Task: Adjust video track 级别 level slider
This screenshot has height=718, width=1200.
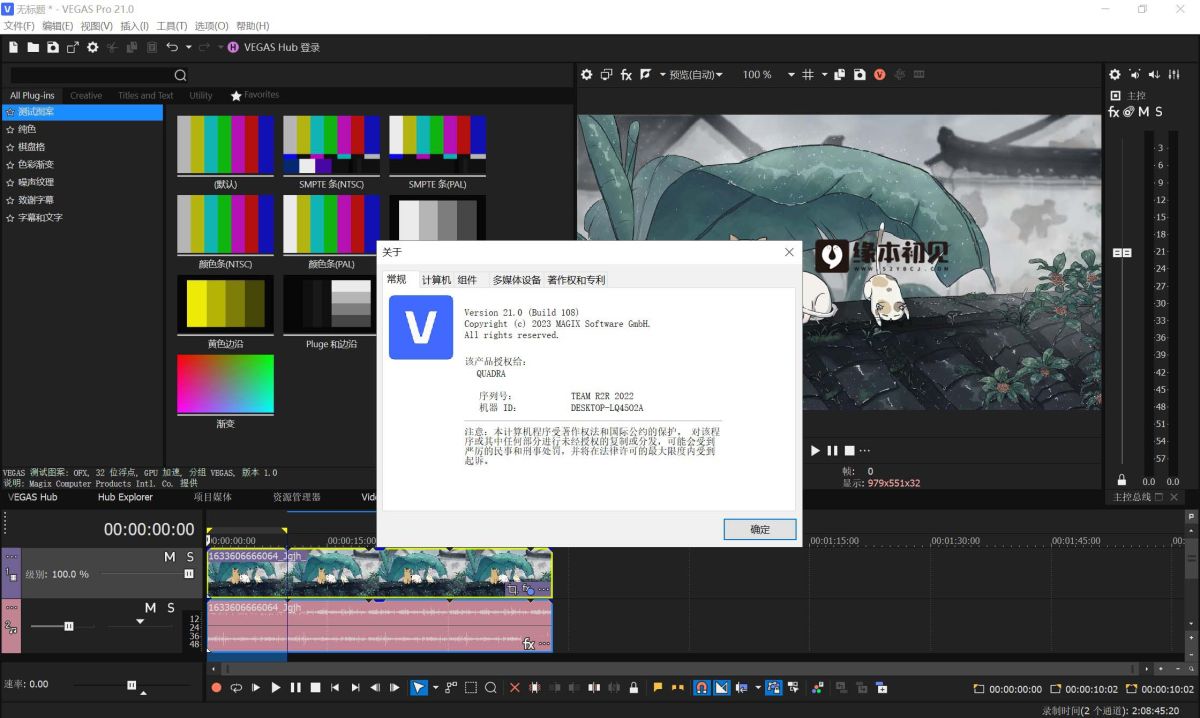Action: pos(189,574)
